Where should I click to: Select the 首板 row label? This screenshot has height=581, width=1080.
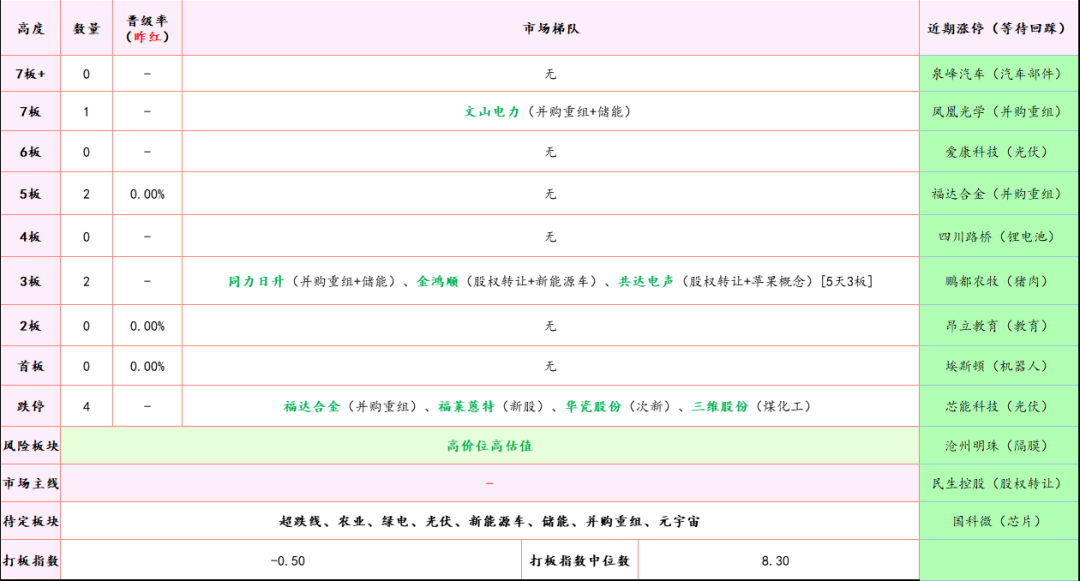30,366
